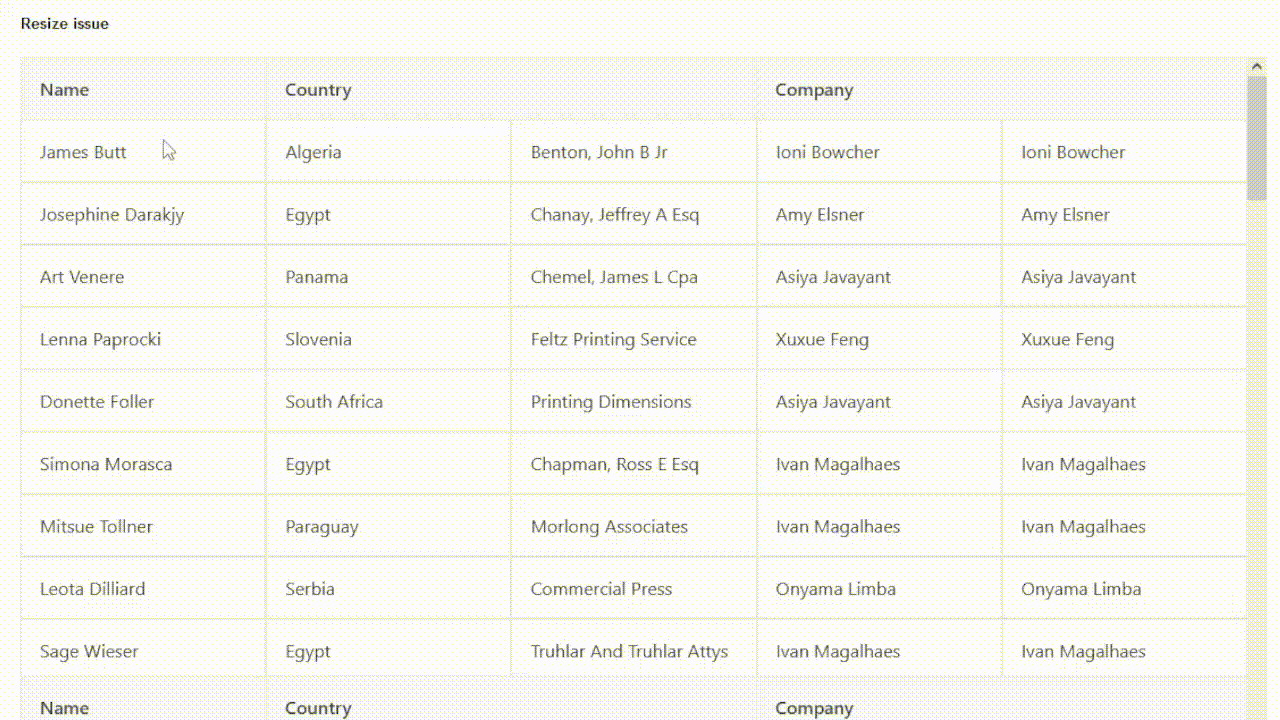Viewport: 1280px width, 720px height.
Task: Select "Onyama Limba" in Leota Dilliard's row
Action: [x=836, y=589]
